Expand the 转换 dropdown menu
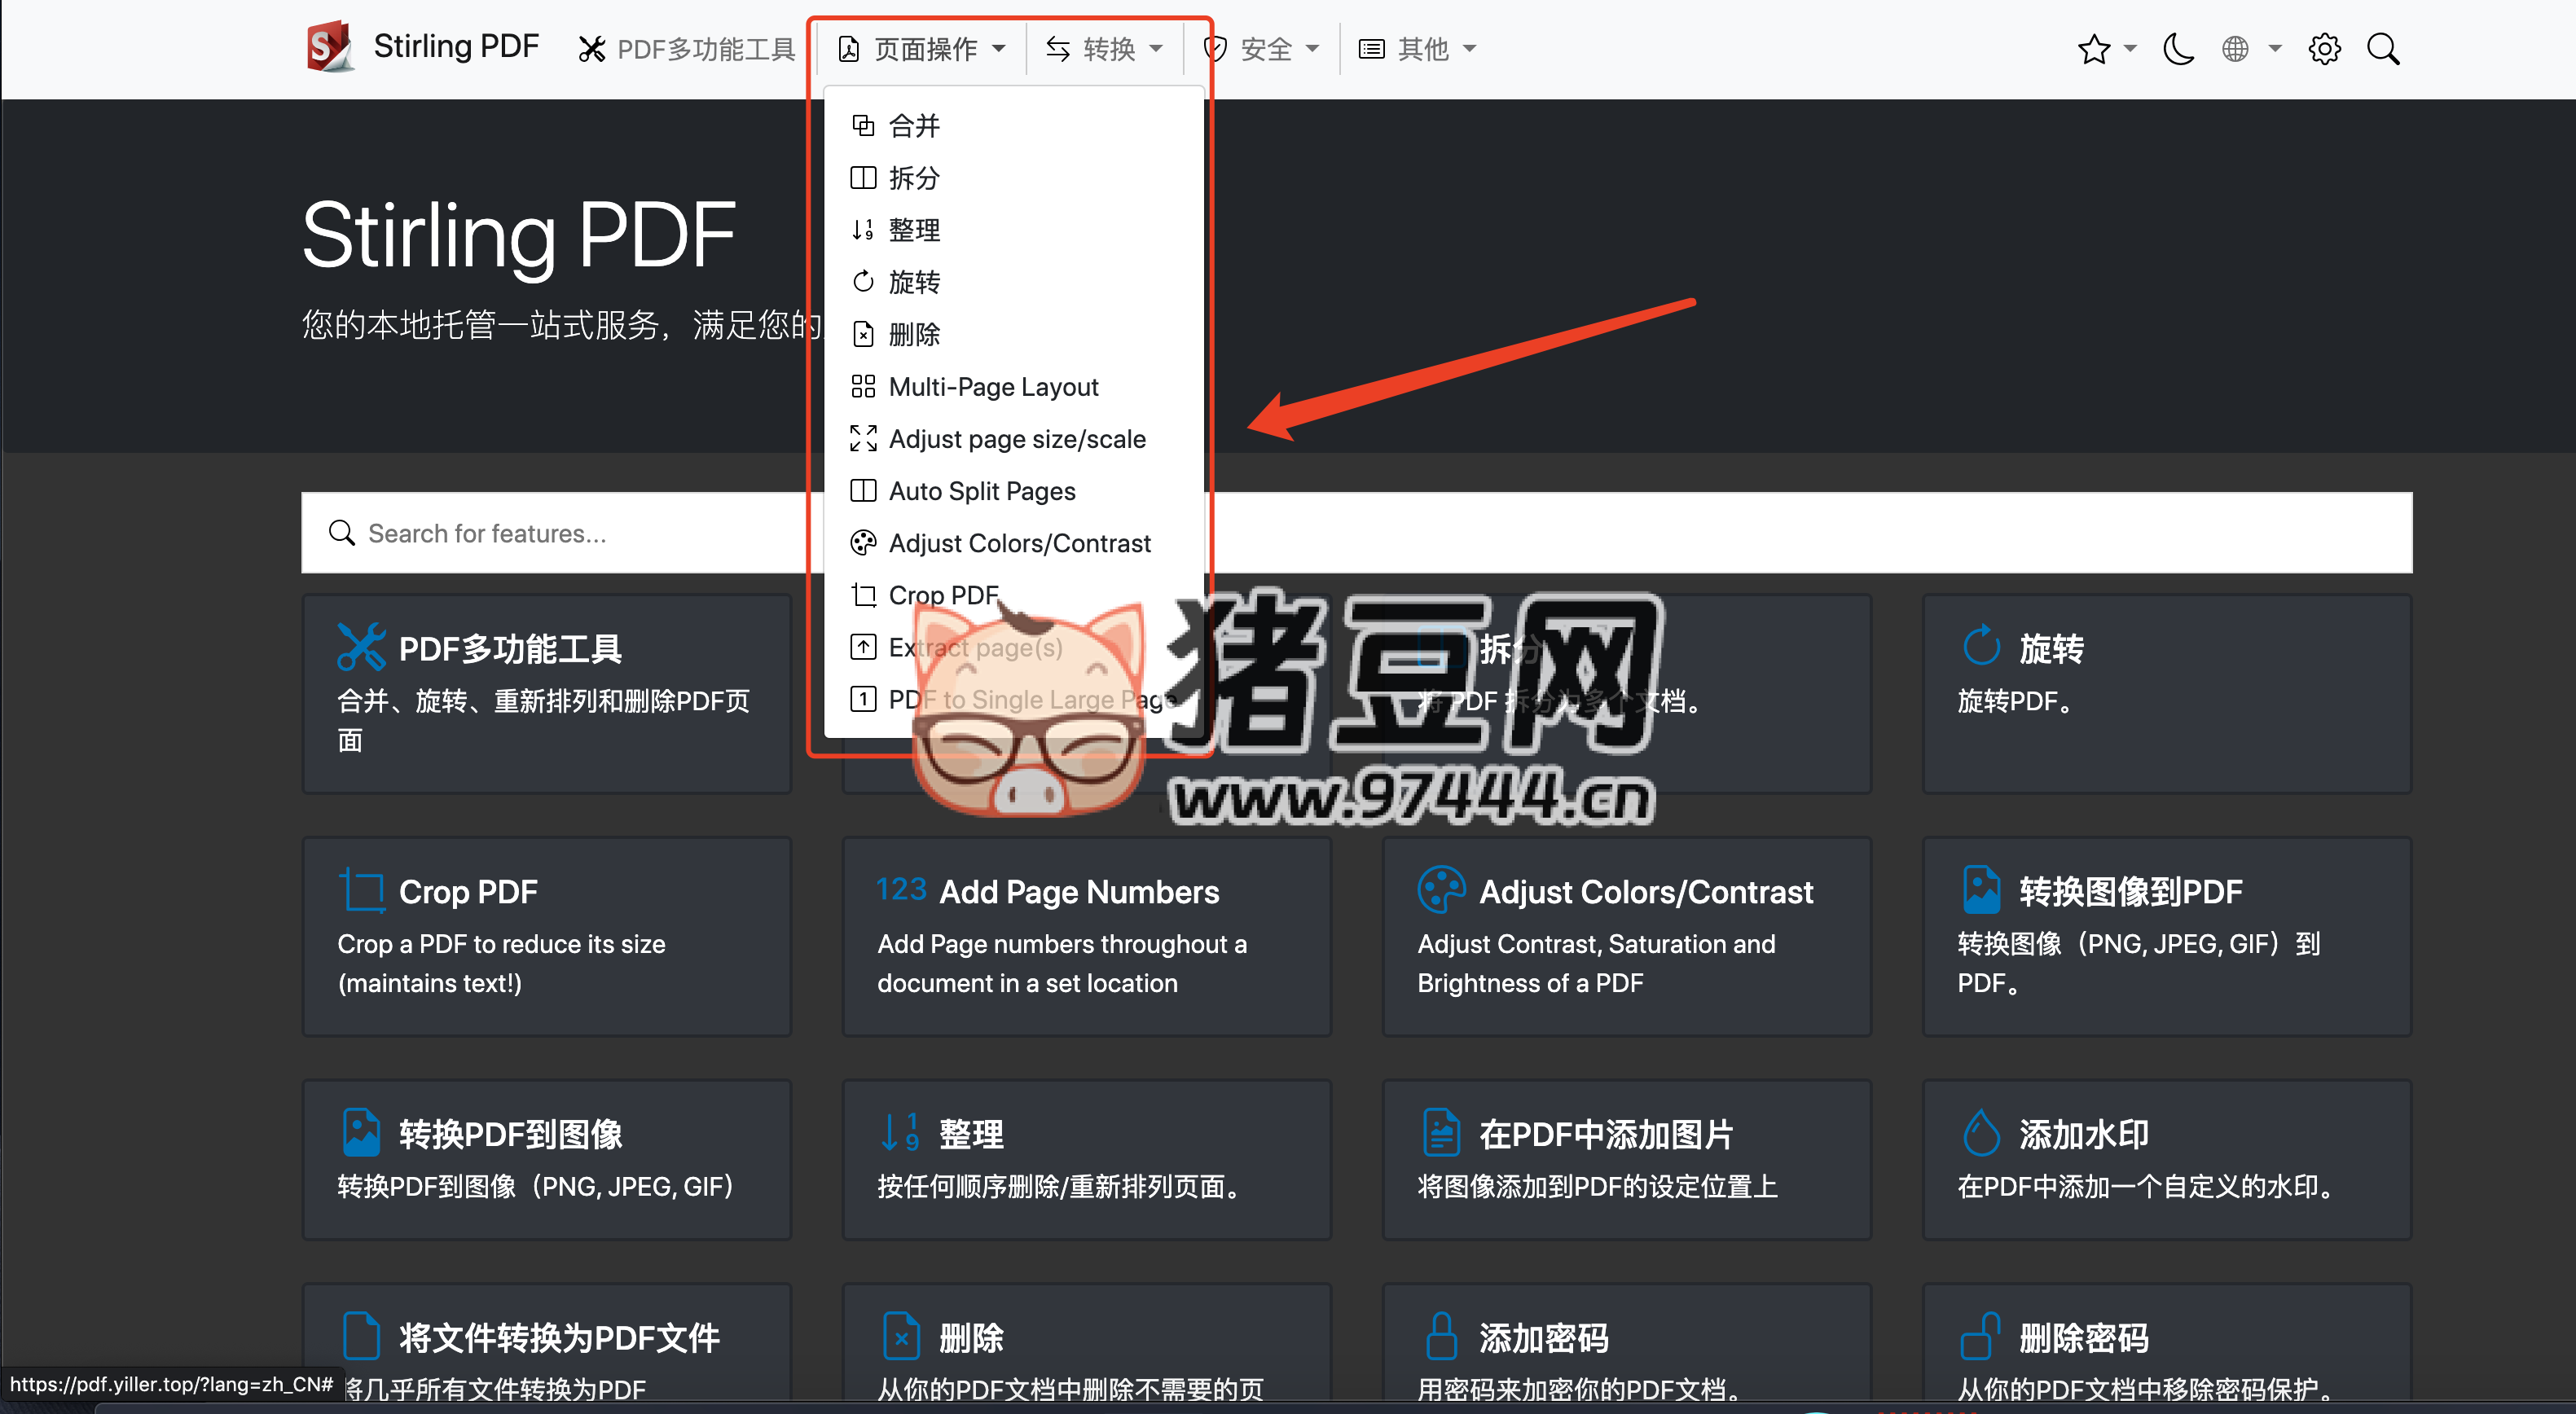The height and width of the screenshot is (1414, 2576). click(1104, 49)
